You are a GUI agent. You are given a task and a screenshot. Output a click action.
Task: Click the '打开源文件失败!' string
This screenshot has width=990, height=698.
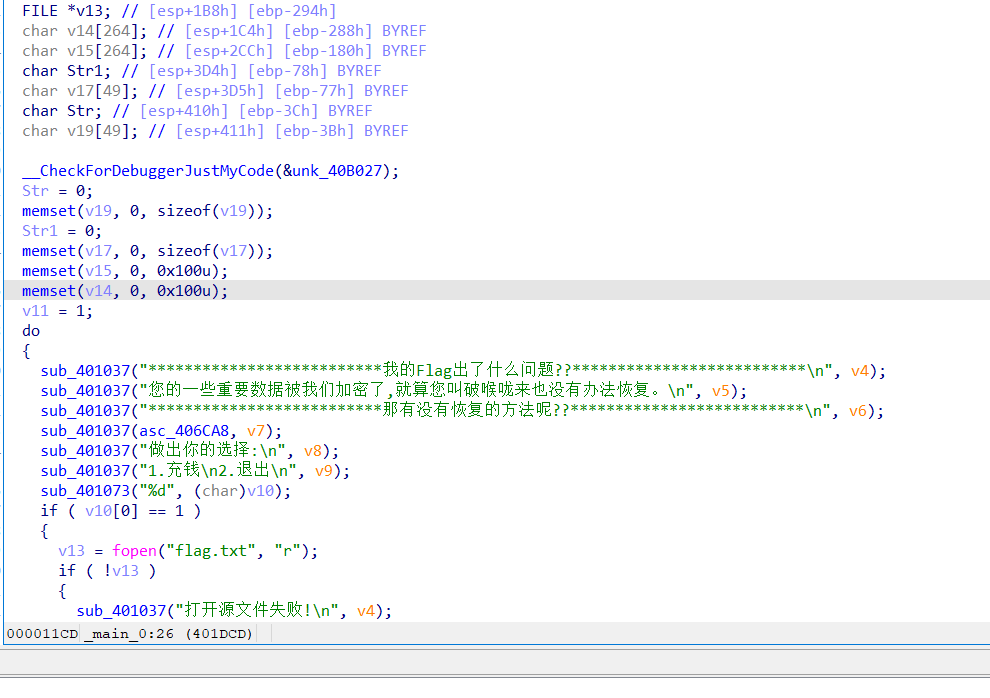(x=256, y=611)
